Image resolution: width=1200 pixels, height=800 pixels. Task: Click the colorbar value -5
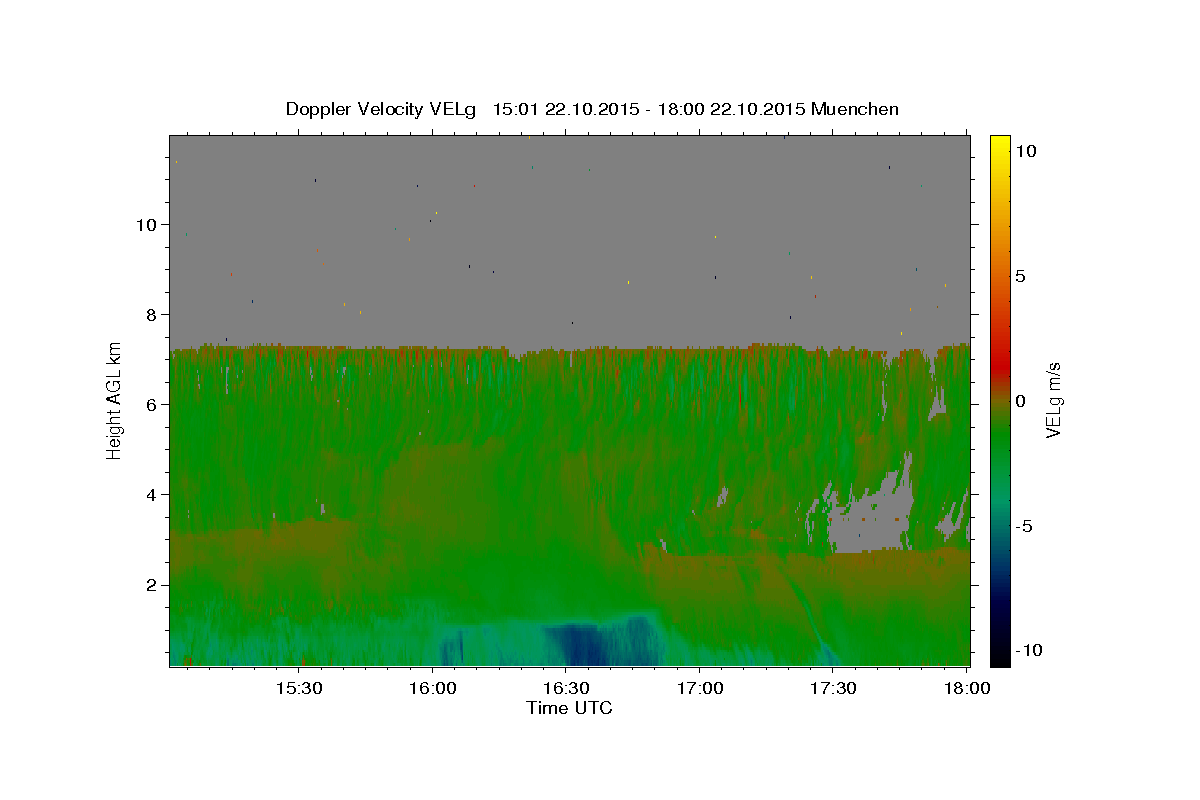click(1024, 526)
